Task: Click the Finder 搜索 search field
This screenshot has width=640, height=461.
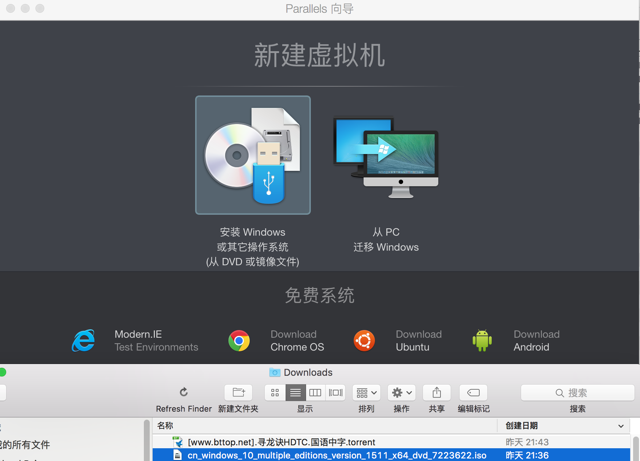Action: (578, 392)
